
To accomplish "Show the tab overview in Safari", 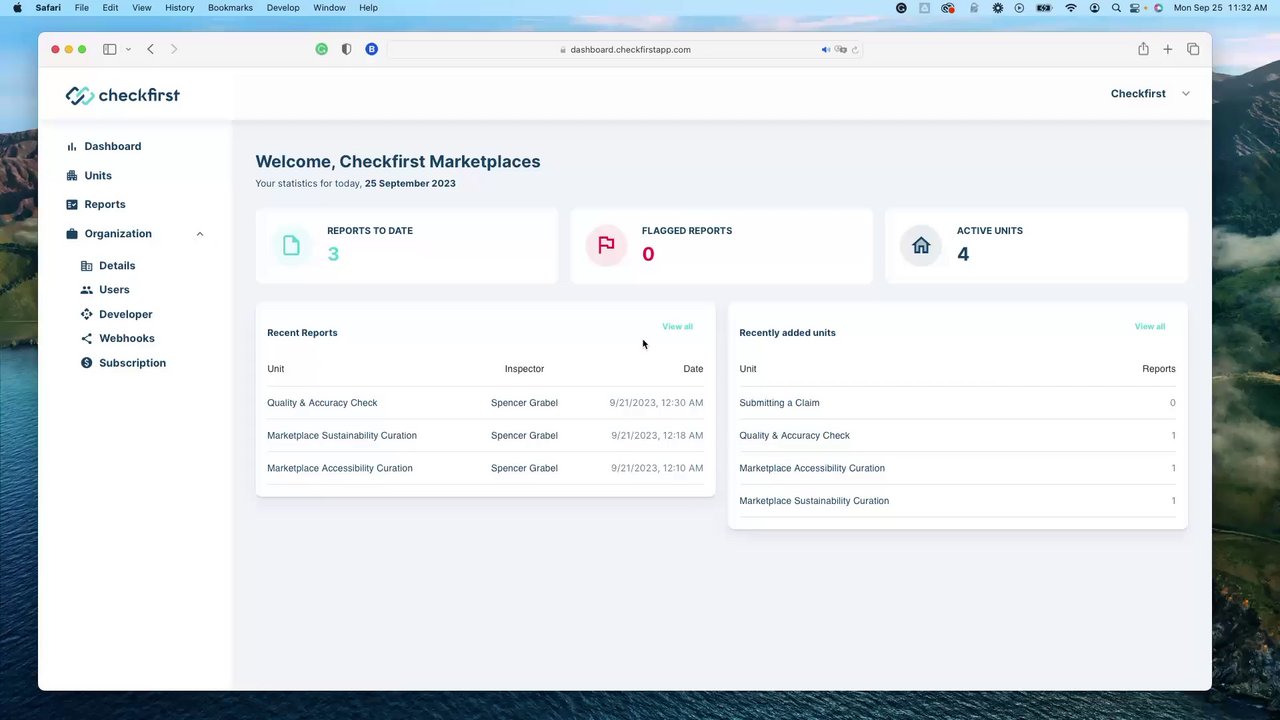I will [x=1193, y=49].
